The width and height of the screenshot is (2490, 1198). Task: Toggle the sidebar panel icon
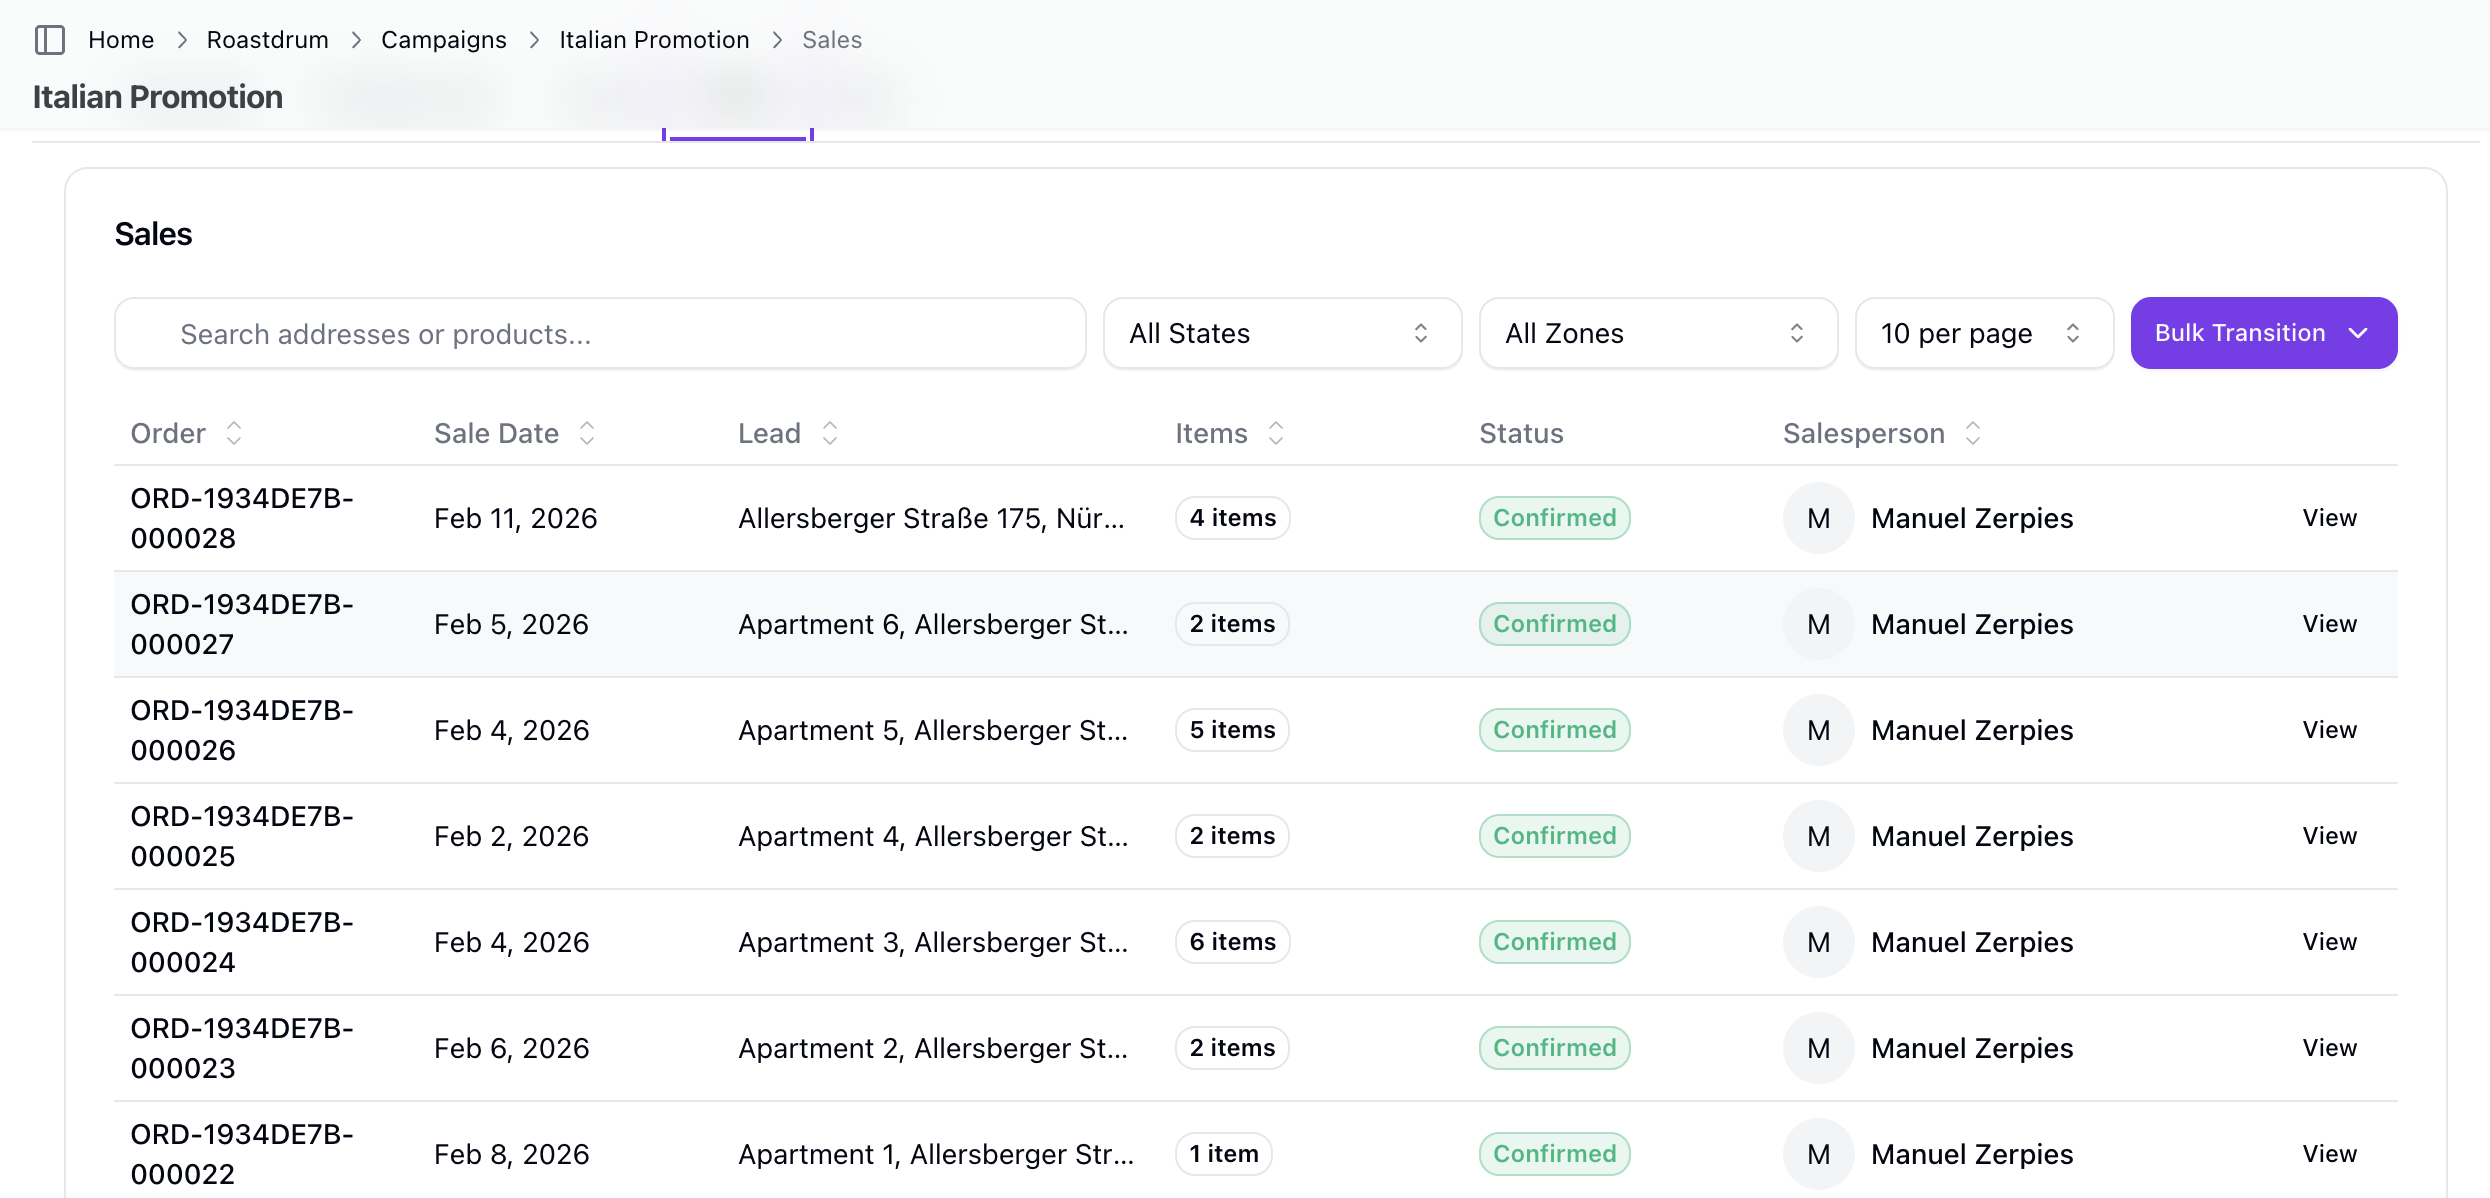49,40
